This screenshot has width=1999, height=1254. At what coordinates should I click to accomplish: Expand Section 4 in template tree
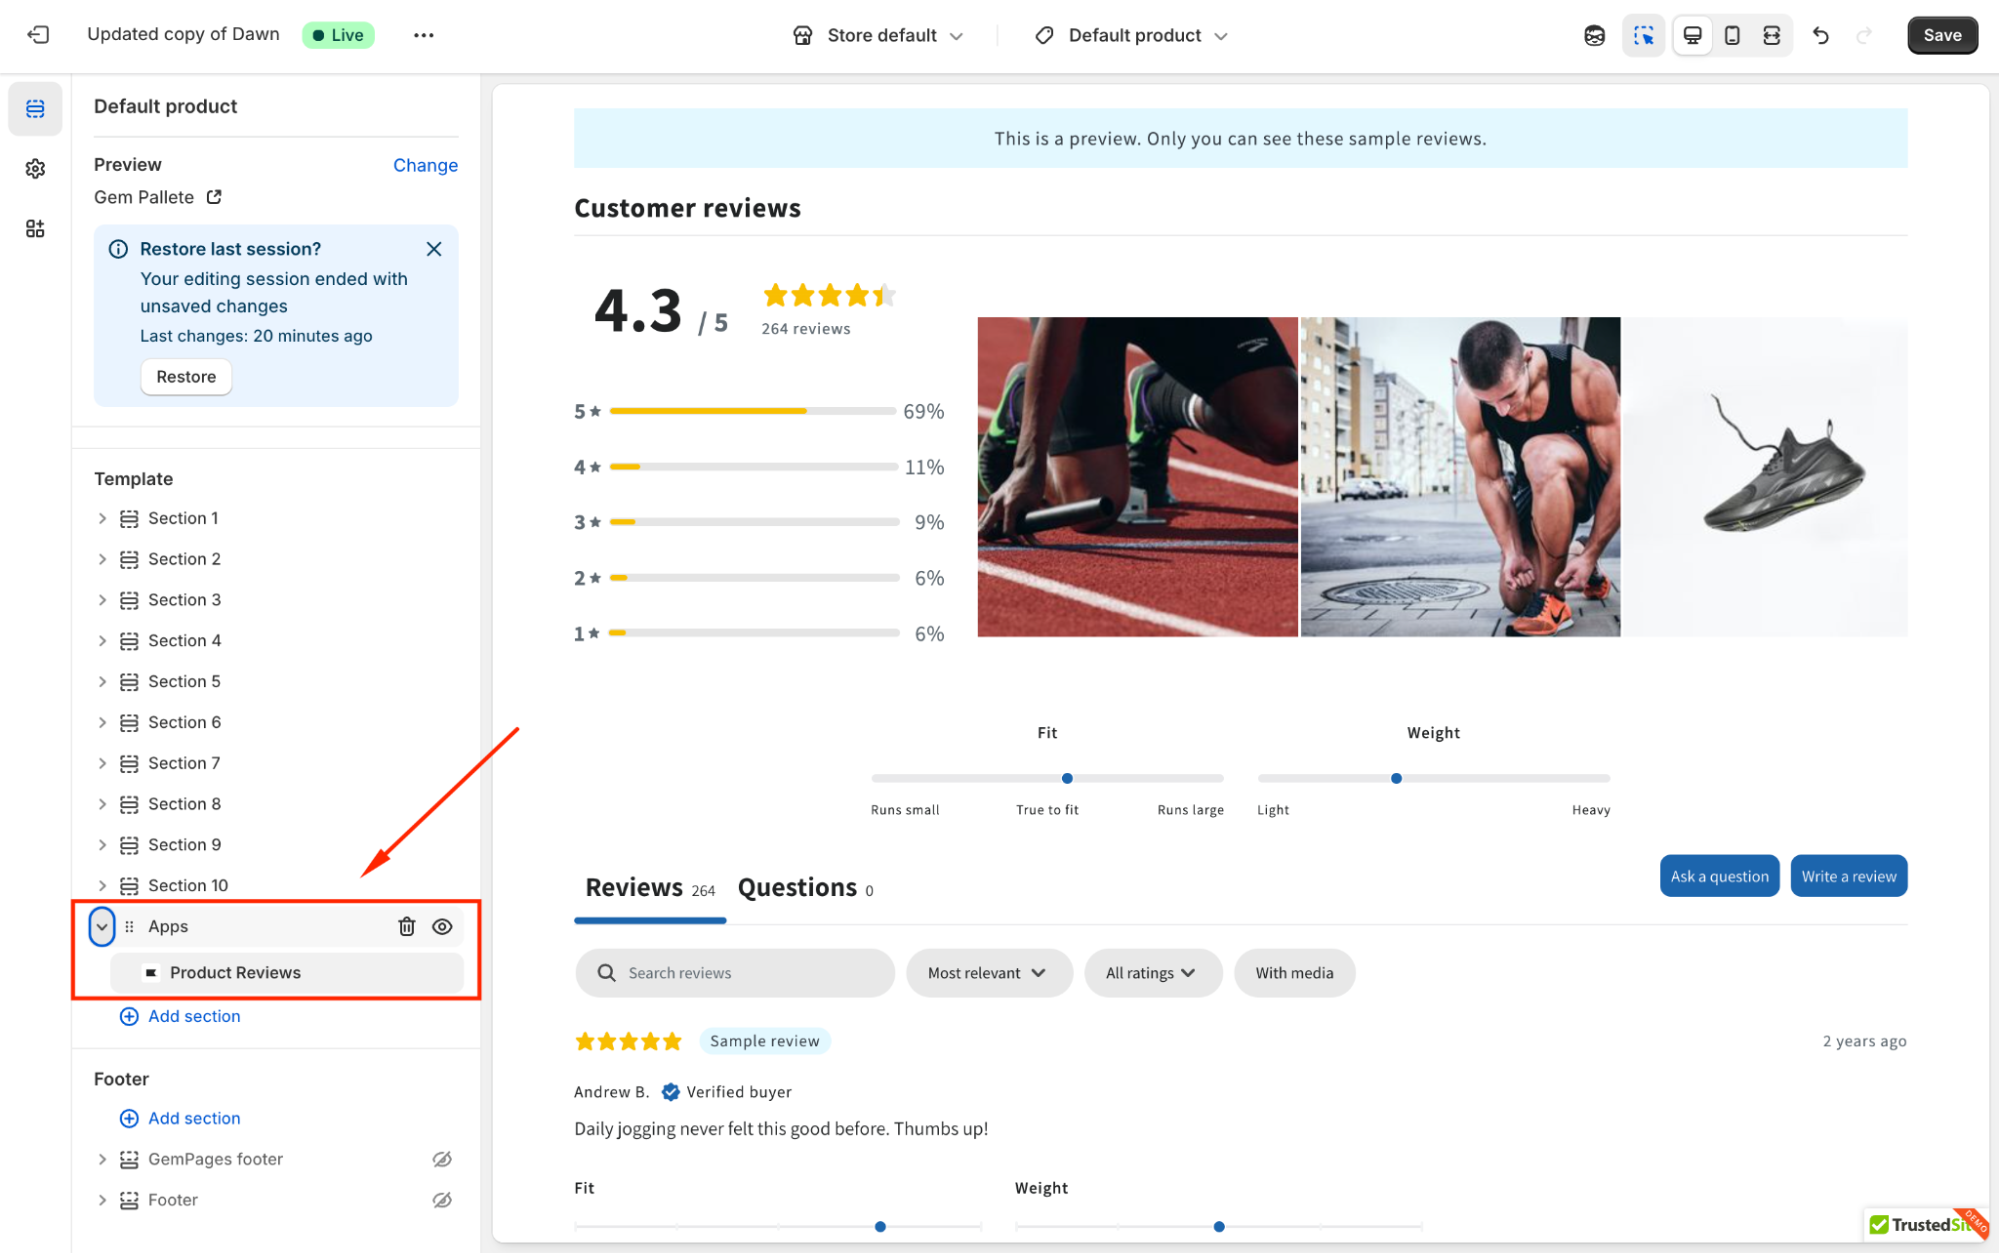pos(102,641)
